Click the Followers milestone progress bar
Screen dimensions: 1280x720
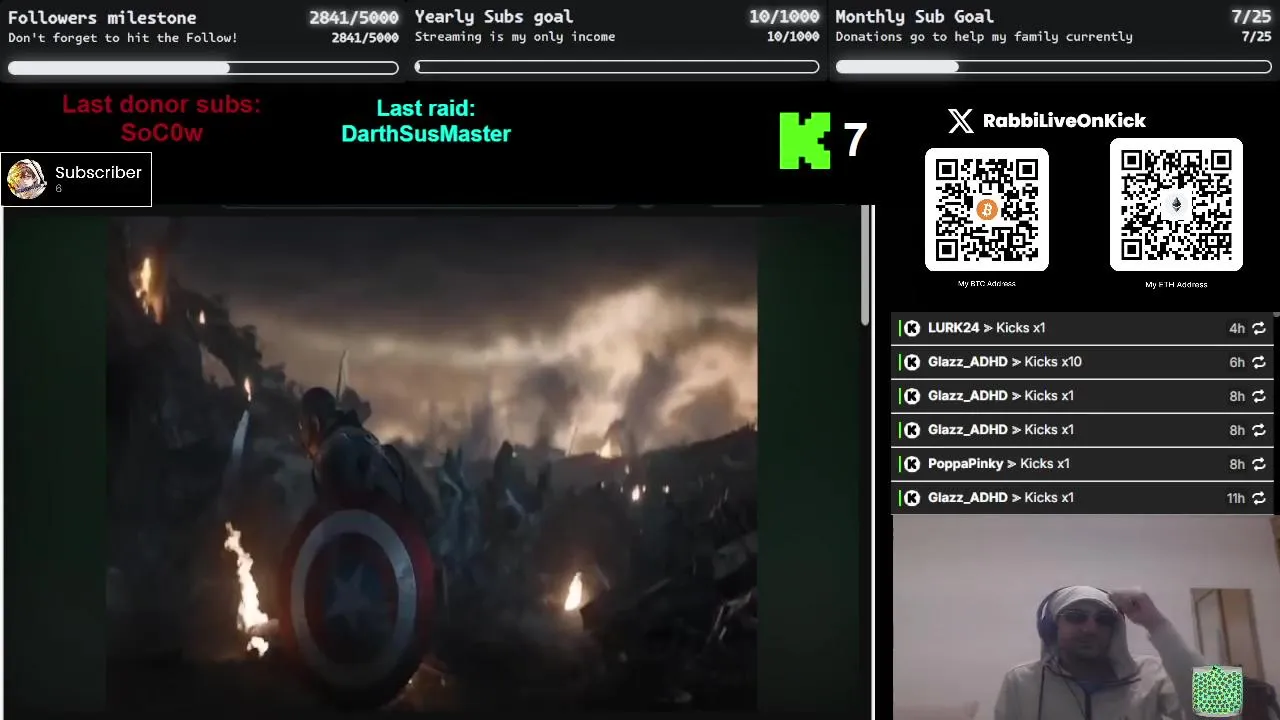click(203, 68)
